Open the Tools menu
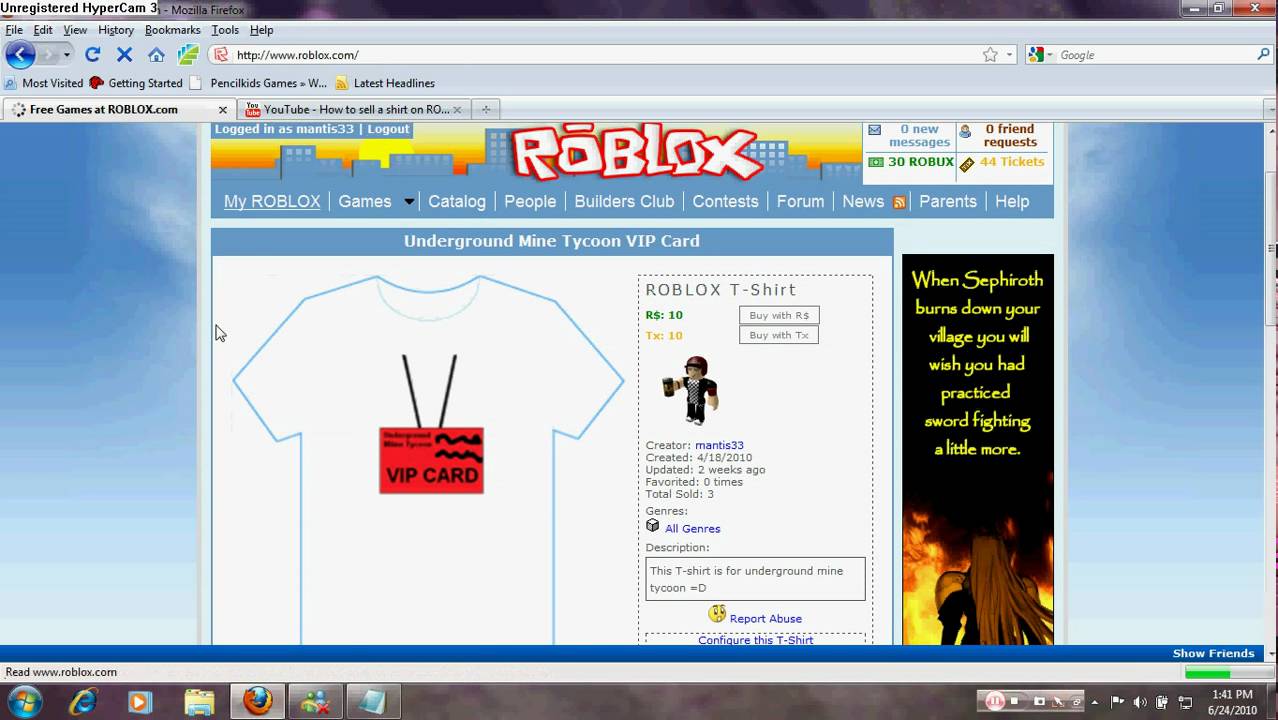 coord(225,30)
